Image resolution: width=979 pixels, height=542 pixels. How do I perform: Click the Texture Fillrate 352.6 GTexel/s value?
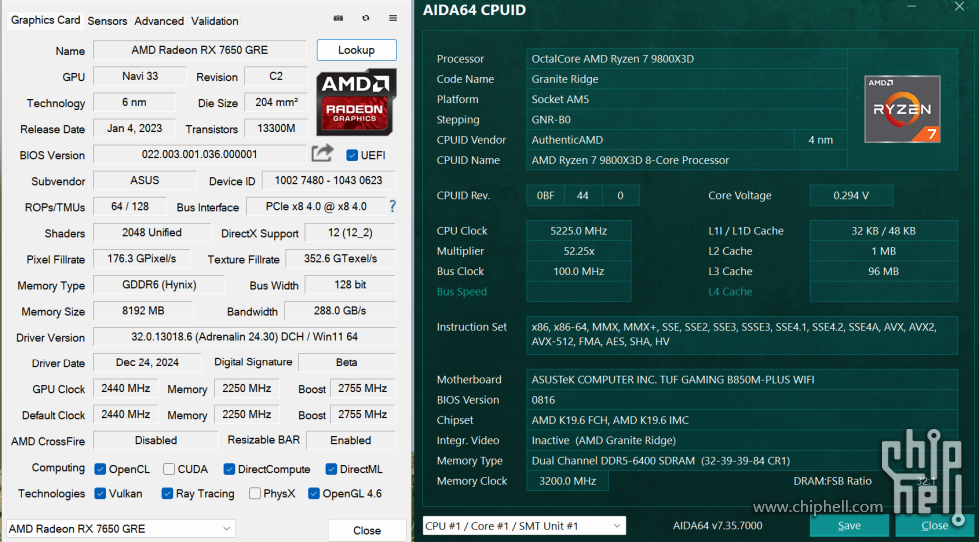340,259
